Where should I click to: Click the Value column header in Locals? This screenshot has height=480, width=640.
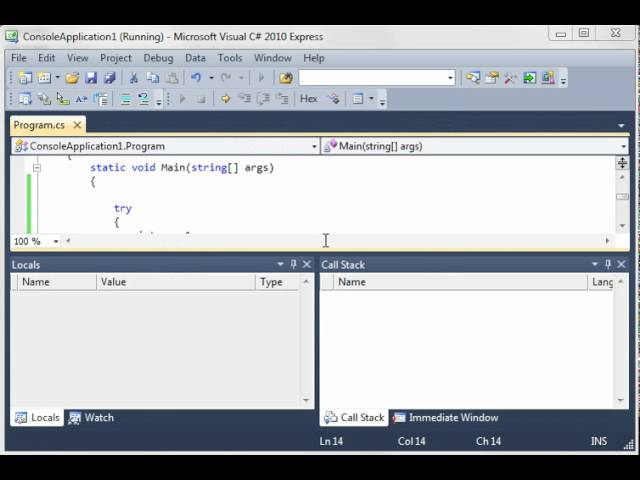pyautogui.click(x=176, y=282)
